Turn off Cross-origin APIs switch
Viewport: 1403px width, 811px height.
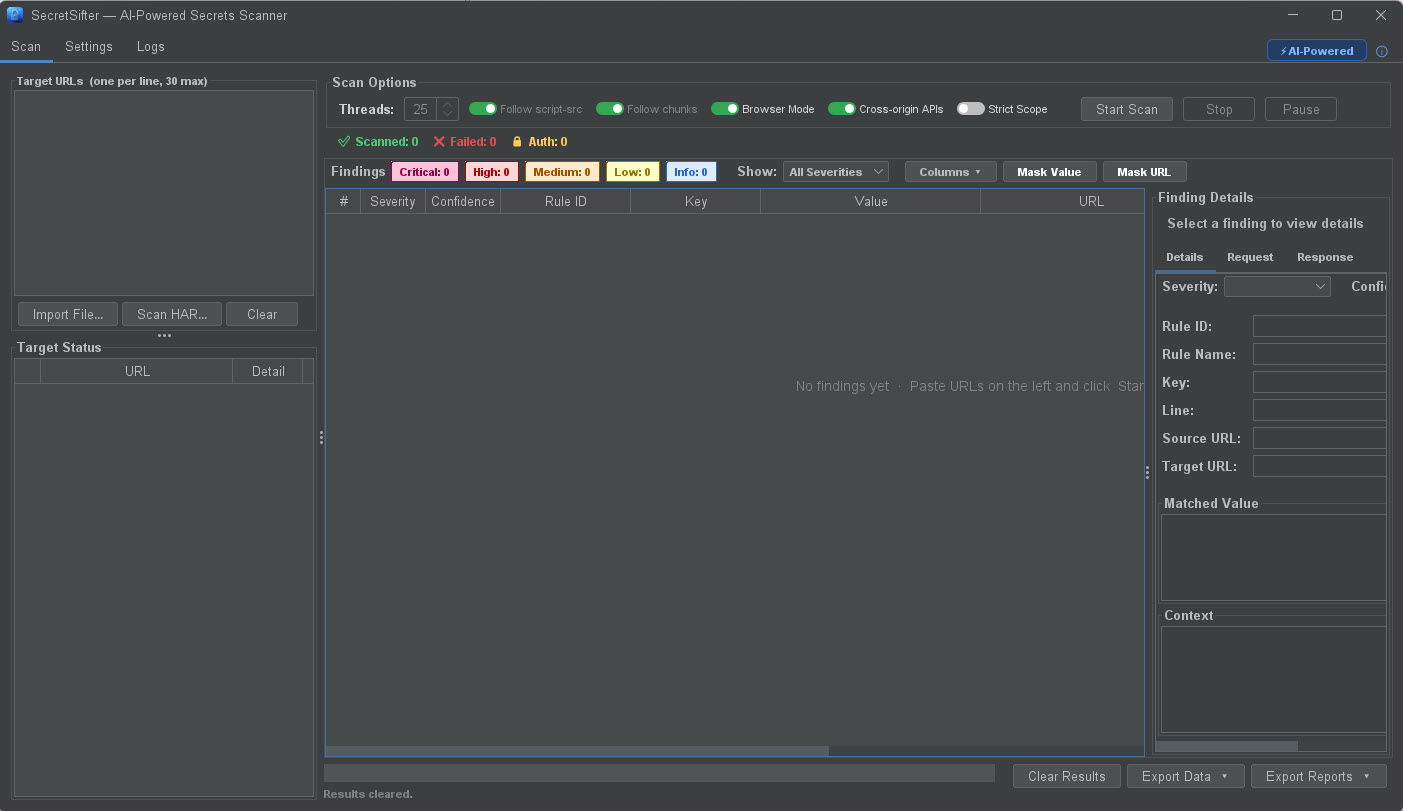pyautogui.click(x=842, y=109)
